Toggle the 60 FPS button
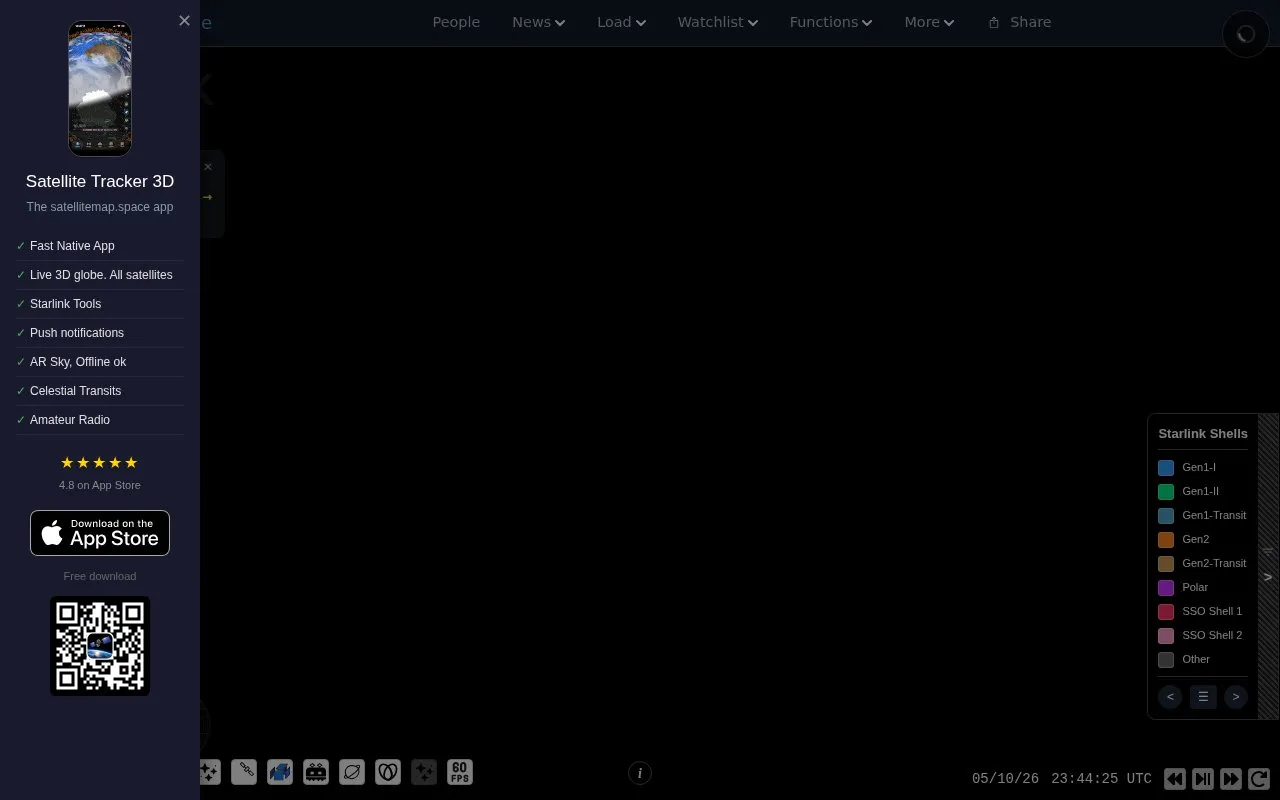Screen dimensions: 1280x800 point(460,771)
